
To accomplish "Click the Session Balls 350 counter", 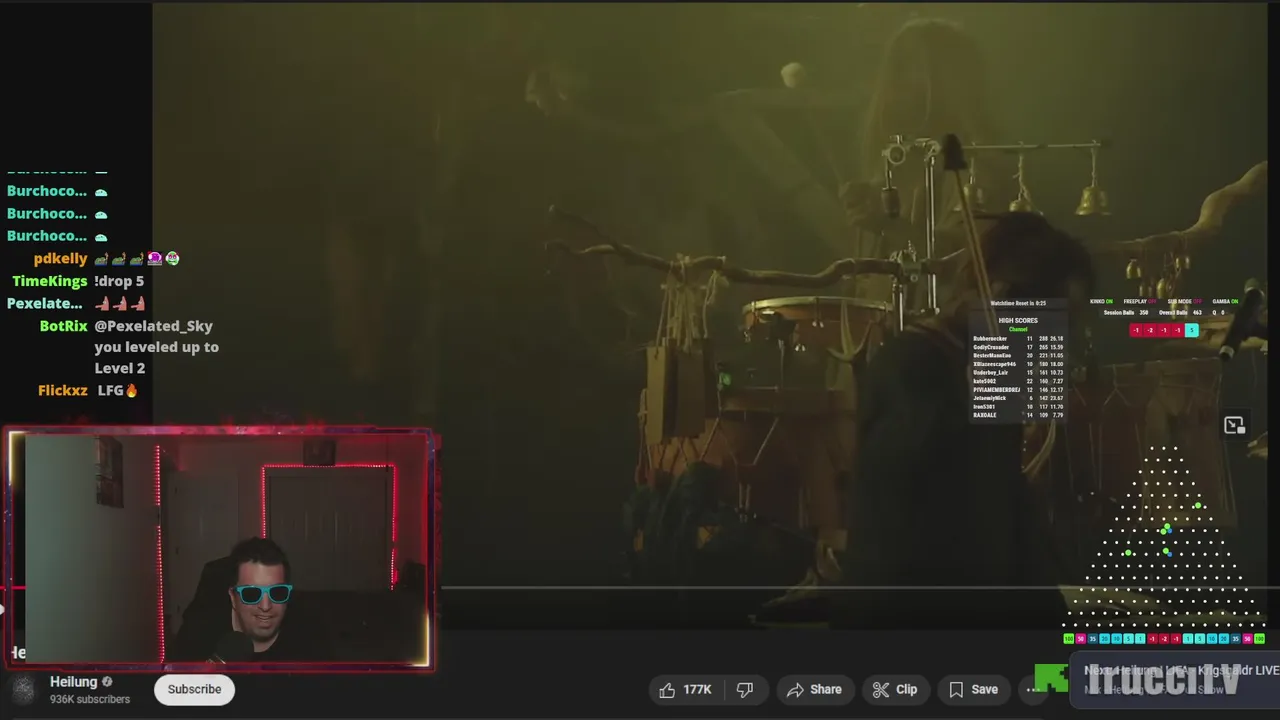I will click(x=1126, y=313).
